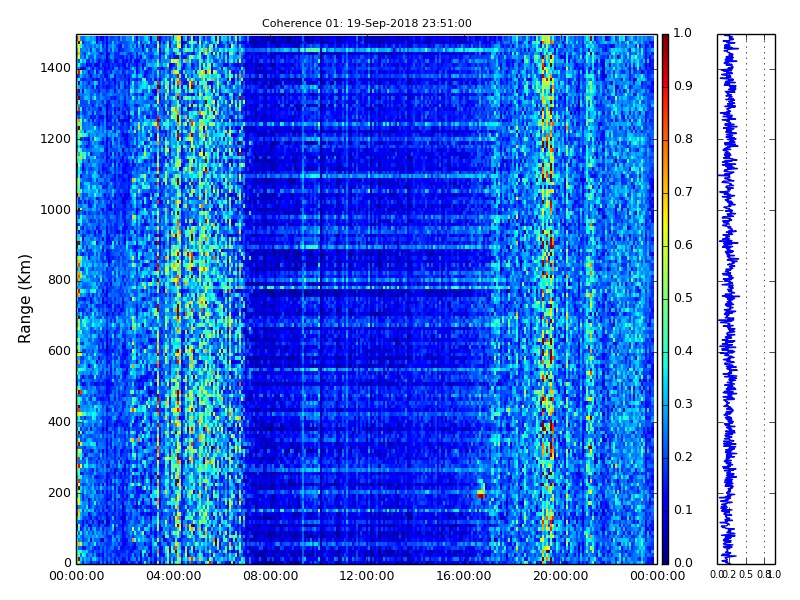Click the colorbar 0.2 value label
The image size is (800, 600).
(x=683, y=457)
